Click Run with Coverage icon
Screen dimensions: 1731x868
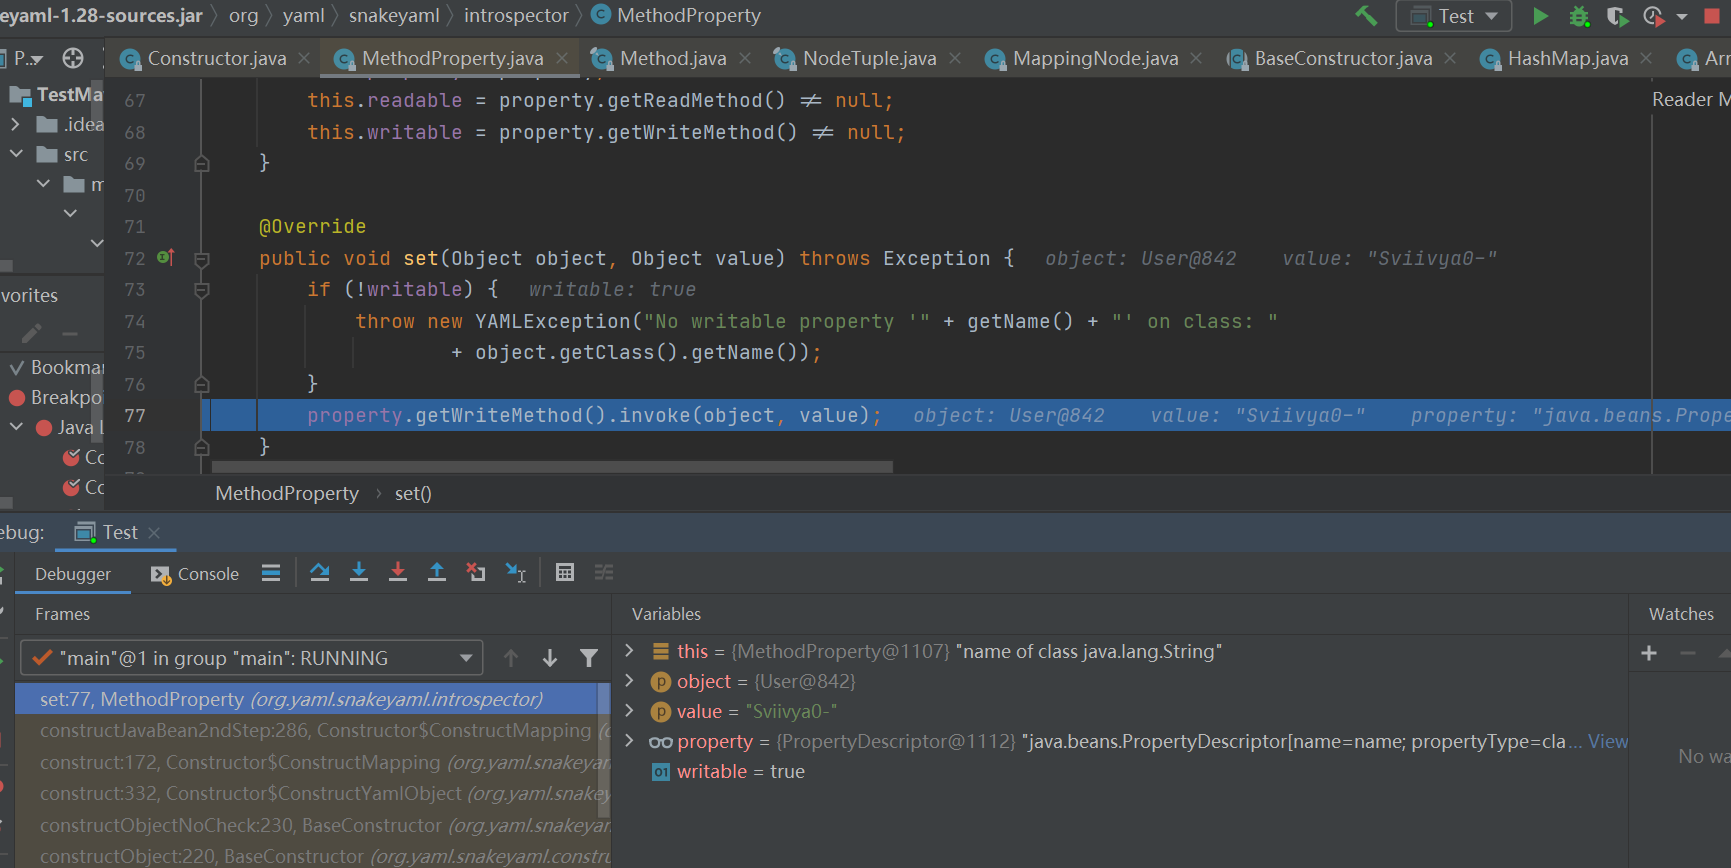[x=1616, y=16]
